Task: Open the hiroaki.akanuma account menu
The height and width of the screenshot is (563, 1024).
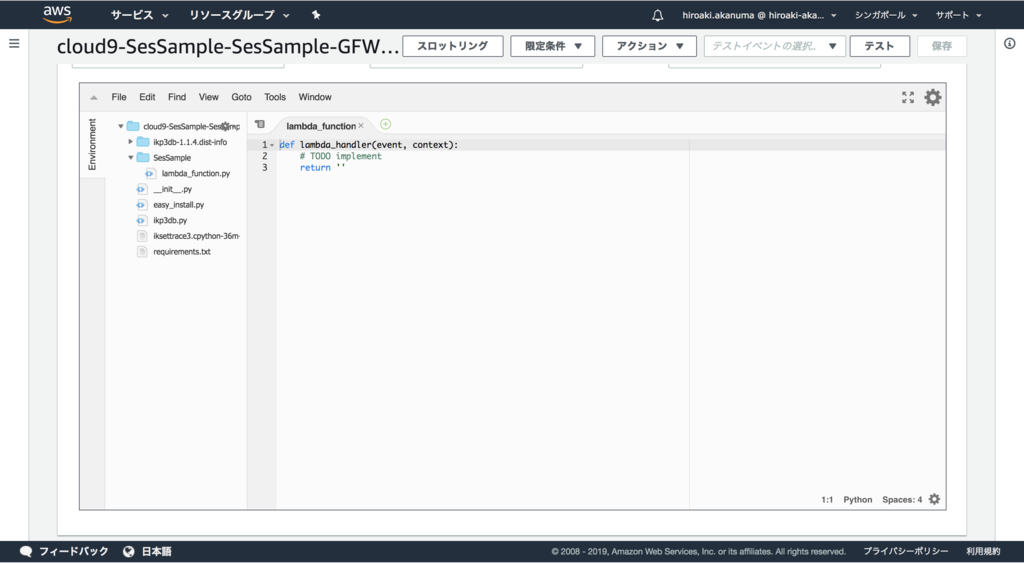Action: (x=760, y=15)
